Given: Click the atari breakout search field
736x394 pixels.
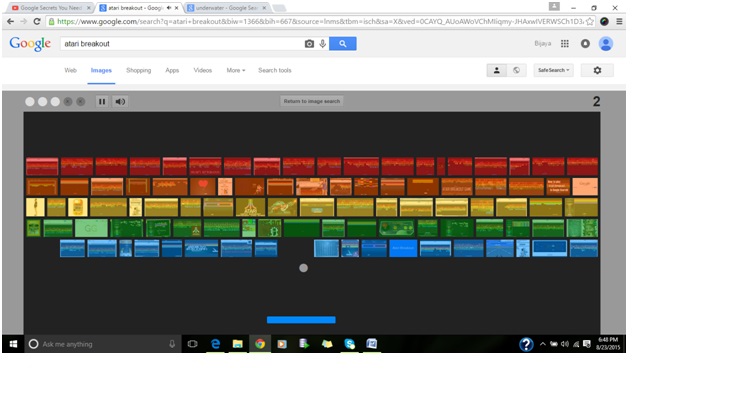Looking at the screenshot, I should [182, 44].
